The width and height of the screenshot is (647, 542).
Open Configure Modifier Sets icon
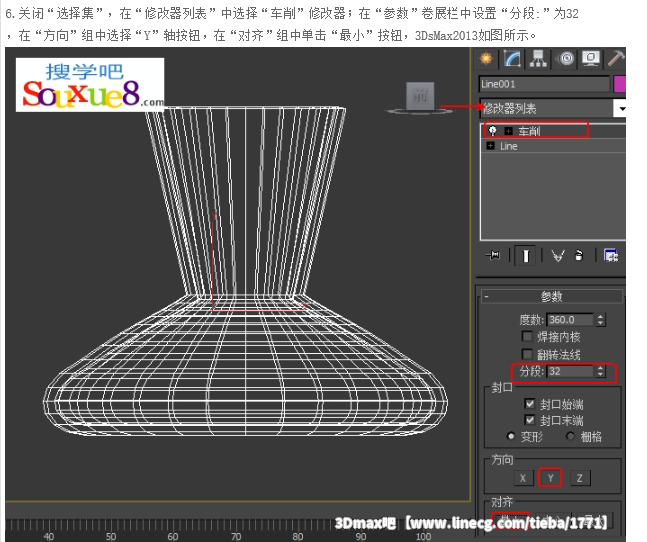click(x=611, y=256)
